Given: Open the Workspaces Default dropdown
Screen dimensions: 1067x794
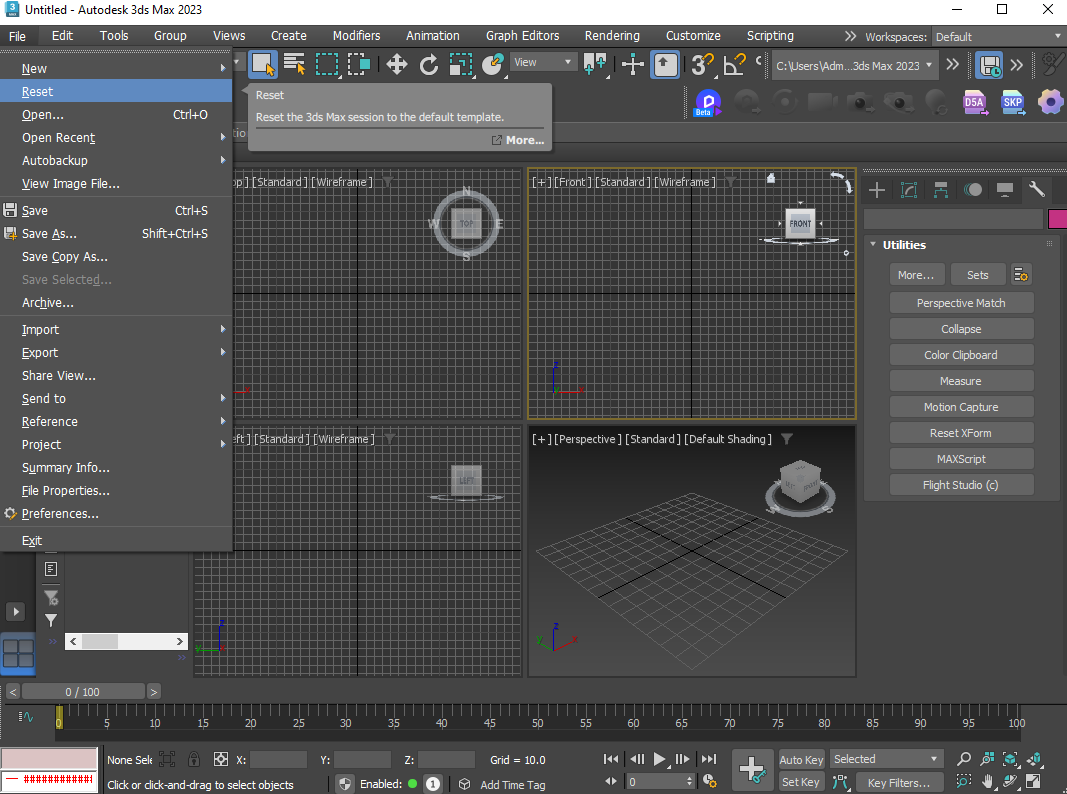Looking at the screenshot, I should coord(998,37).
